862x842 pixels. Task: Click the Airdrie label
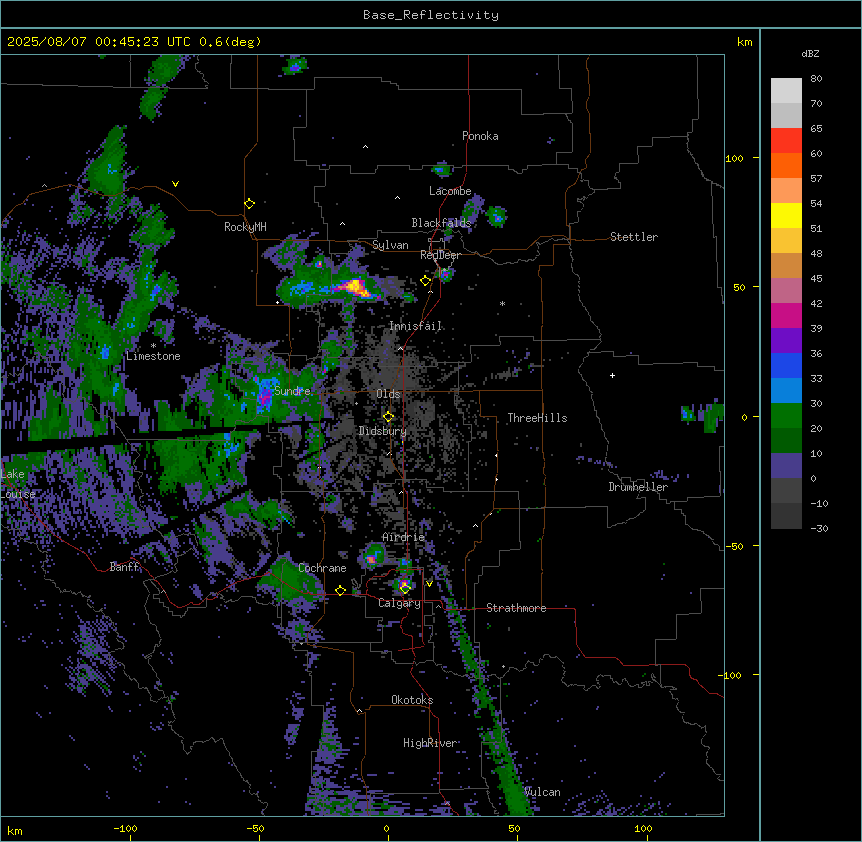coord(403,537)
